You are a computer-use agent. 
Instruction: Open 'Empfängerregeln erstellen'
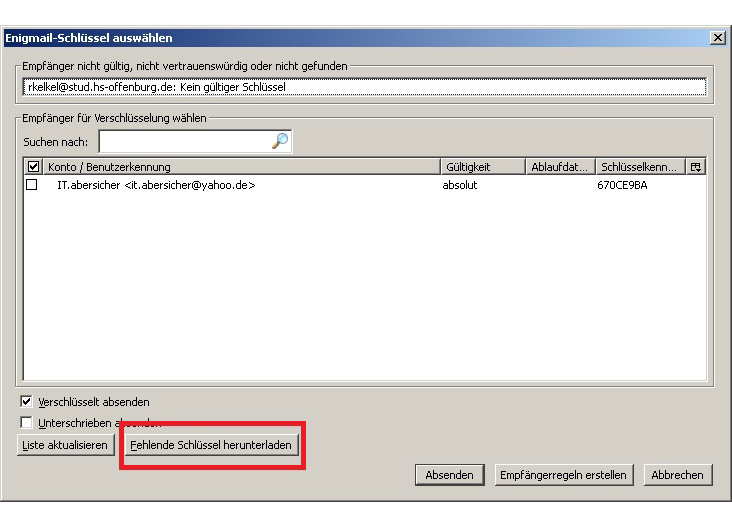[564, 475]
